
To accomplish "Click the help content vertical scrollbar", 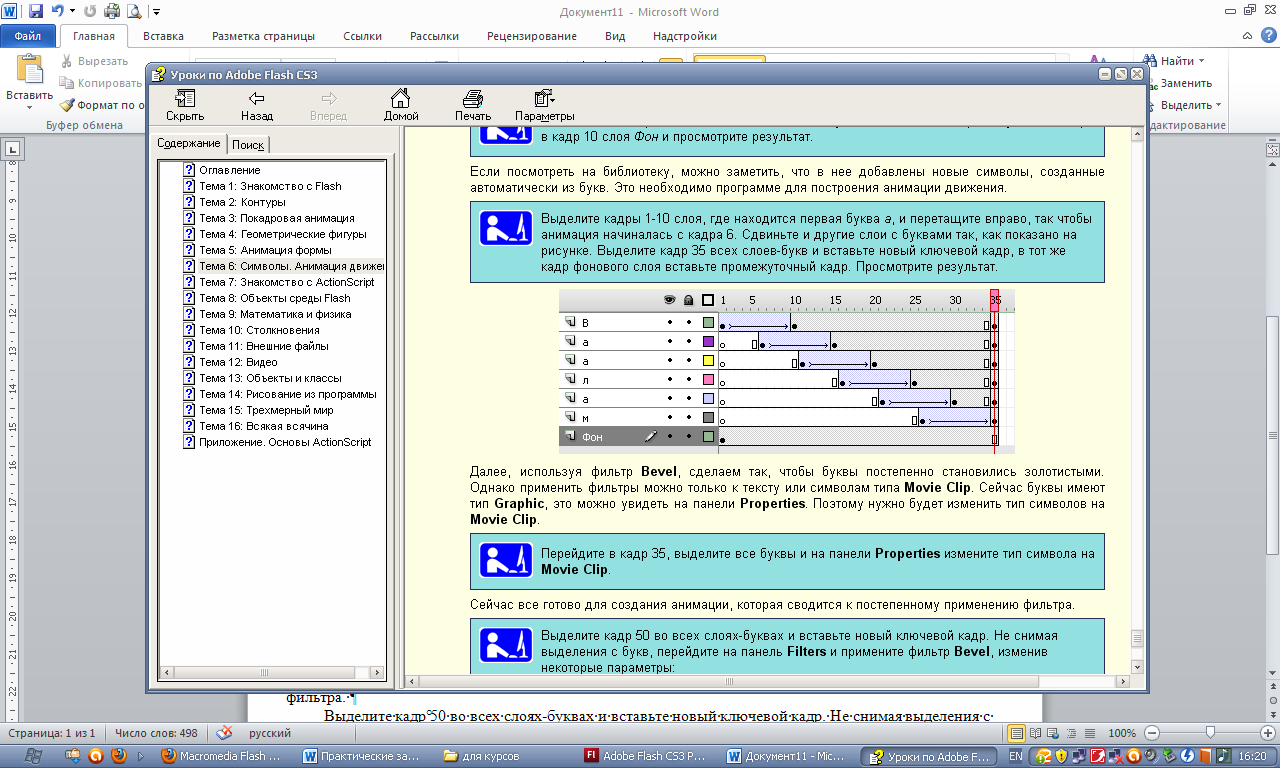I will 1138,400.
